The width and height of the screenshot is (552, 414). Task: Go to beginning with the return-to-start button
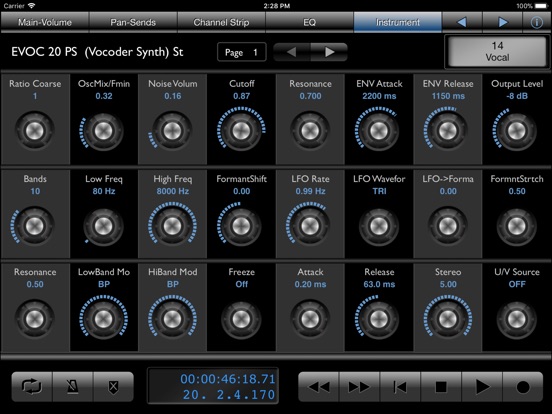coord(400,387)
